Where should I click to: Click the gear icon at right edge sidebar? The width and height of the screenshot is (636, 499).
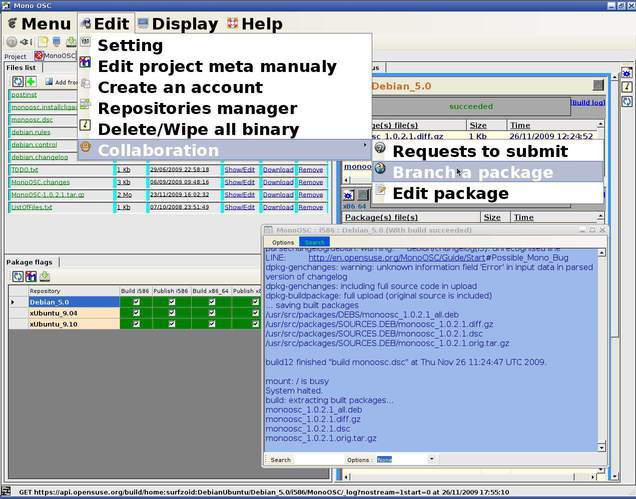point(627,73)
